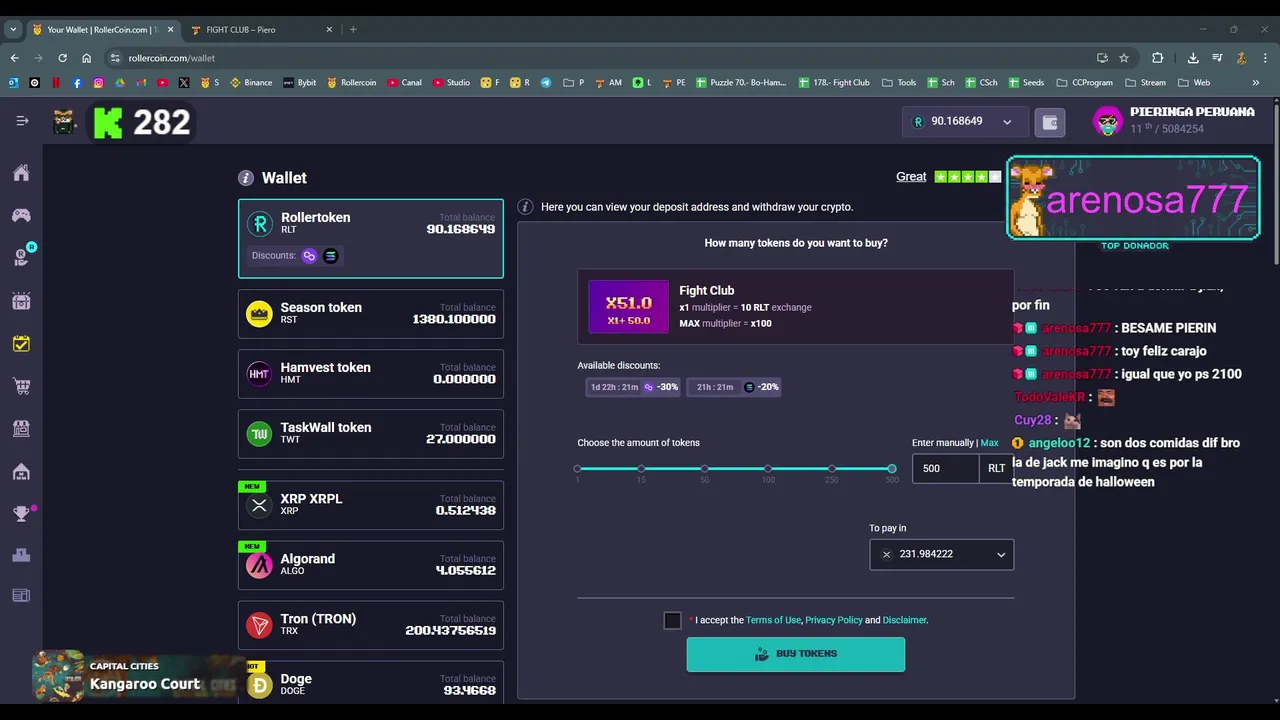Select Hamvest token HMT wallet entry
This screenshot has width=1280, height=720.
coord(371,374)
